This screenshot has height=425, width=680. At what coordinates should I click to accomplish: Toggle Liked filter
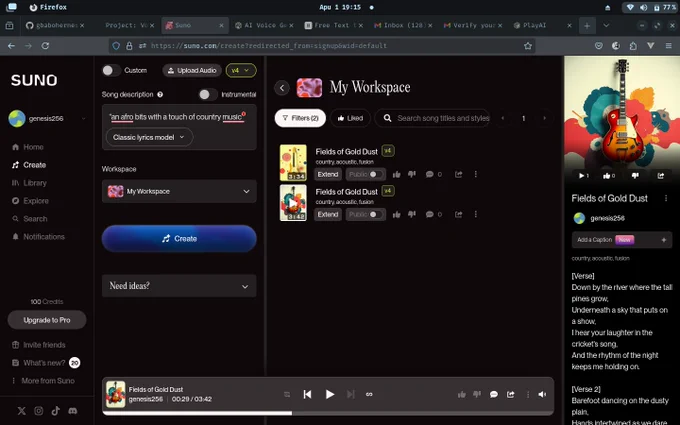coord(350,118)
